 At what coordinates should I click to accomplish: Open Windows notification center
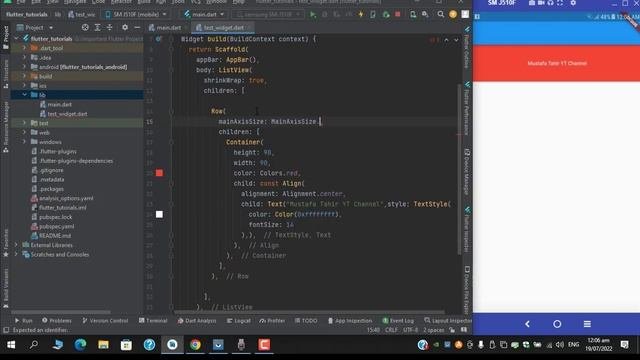[624, 345]
